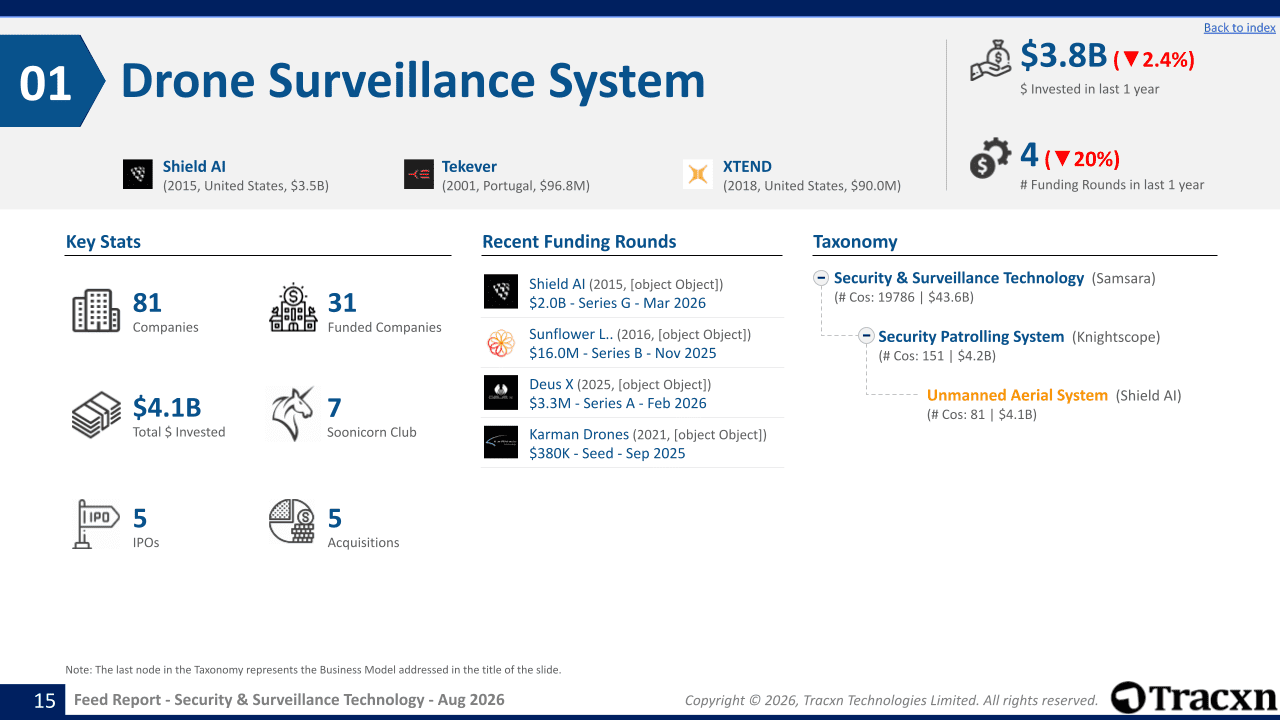Click the $2.0B - Series G - Mar 2026 text

tap(617, 303)
